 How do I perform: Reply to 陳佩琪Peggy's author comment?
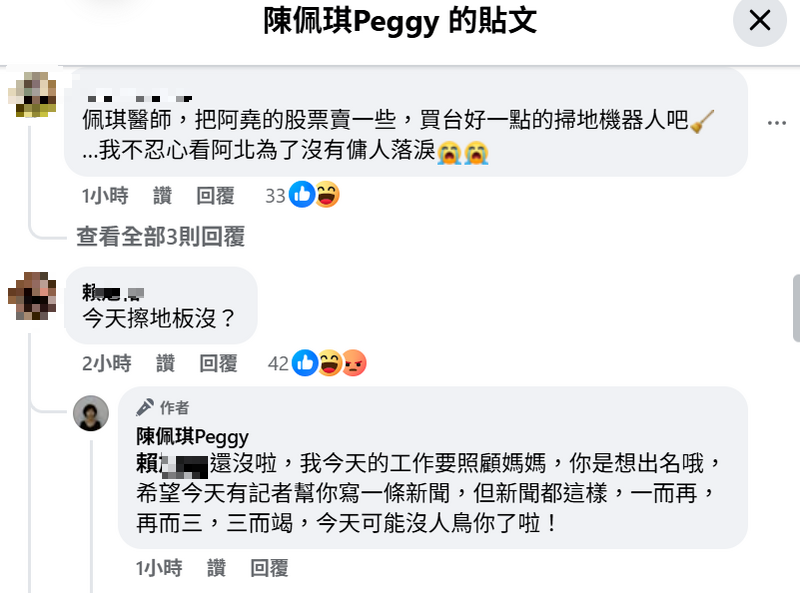pyautogui.click(x=269, y=568)
